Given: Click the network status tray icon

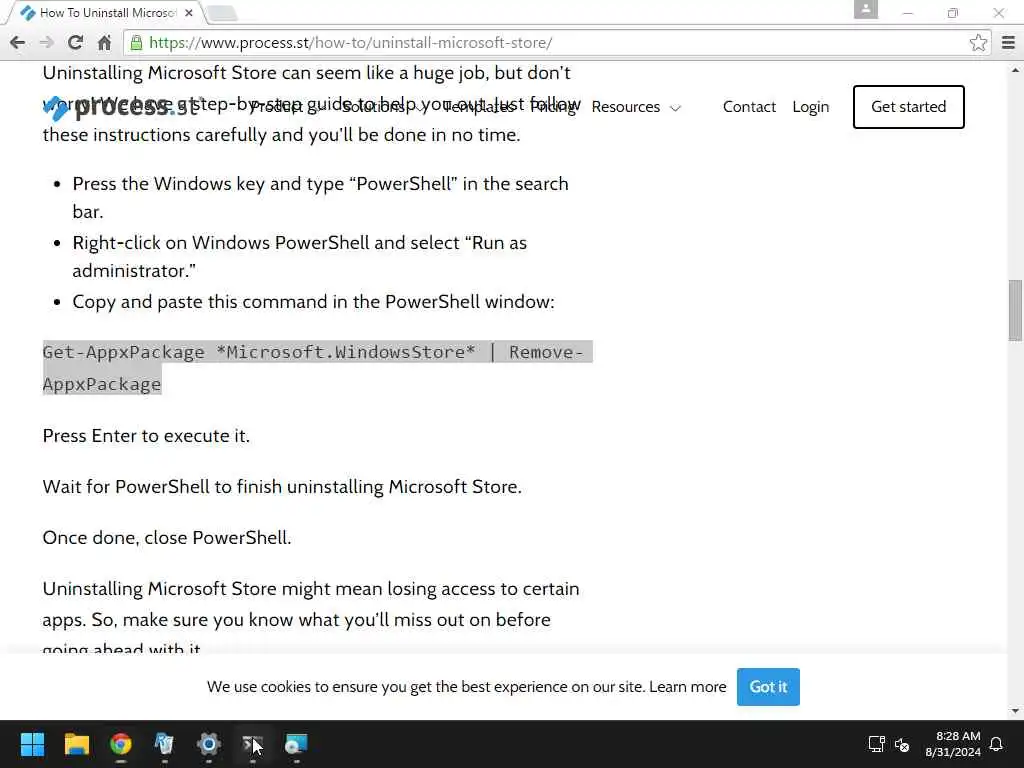Looking at the screenshot, I should 876,744.
